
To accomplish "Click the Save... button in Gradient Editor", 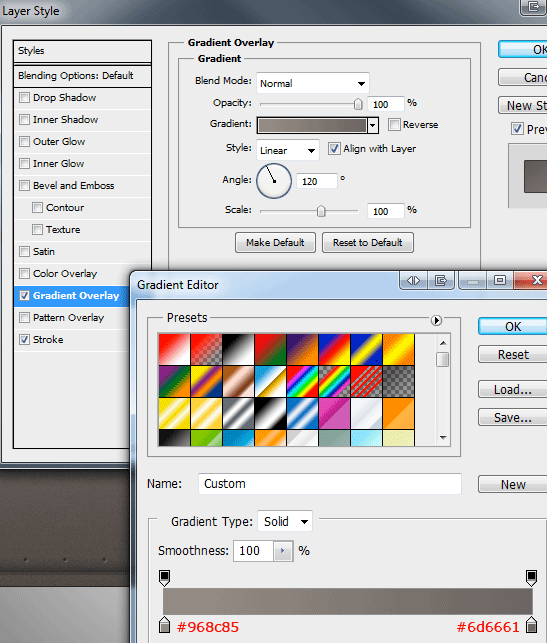I will point(513,417).
